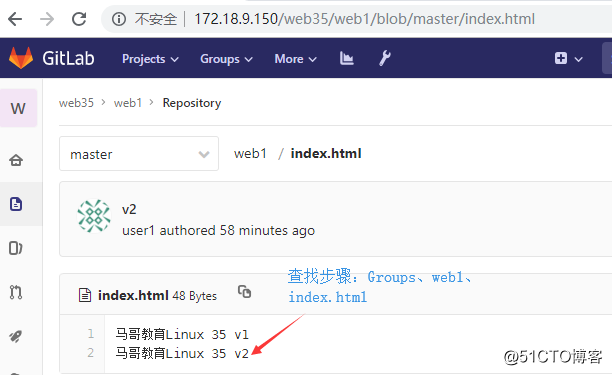
Task: Reload the page with refresh icon
Action: (79, 19)
